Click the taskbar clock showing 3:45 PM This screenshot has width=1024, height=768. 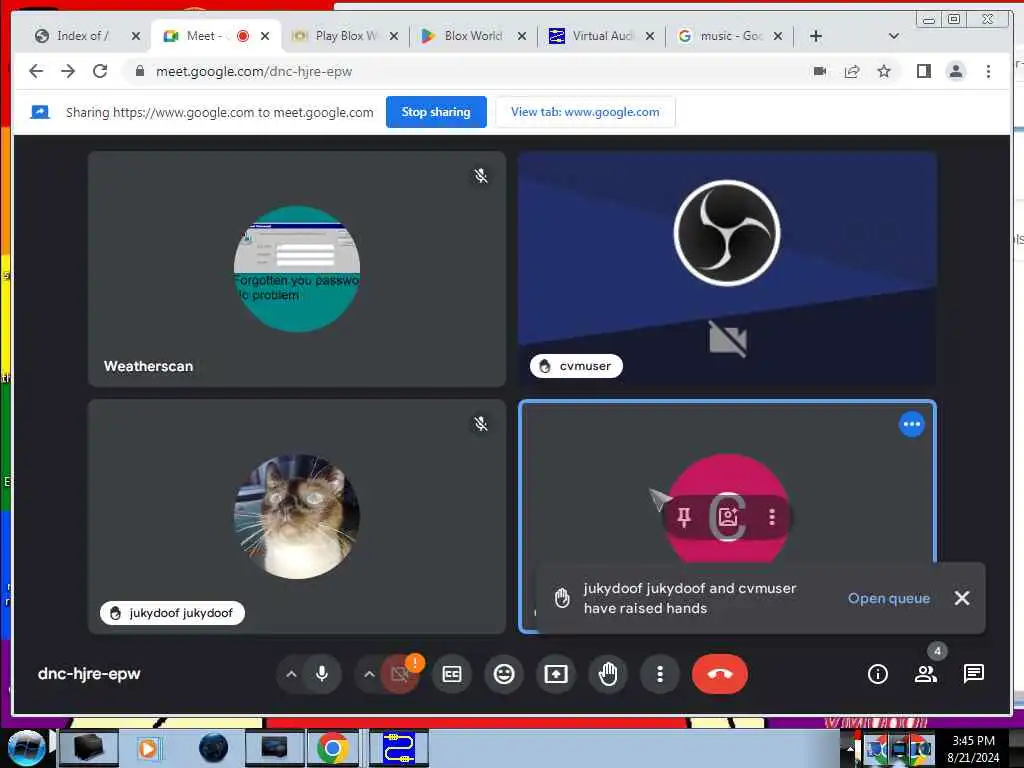[x=973, y=741]
